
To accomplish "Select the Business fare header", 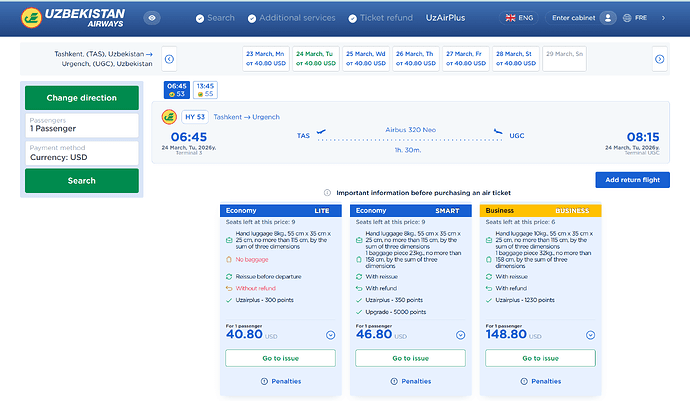I will (x=540, y=211).
